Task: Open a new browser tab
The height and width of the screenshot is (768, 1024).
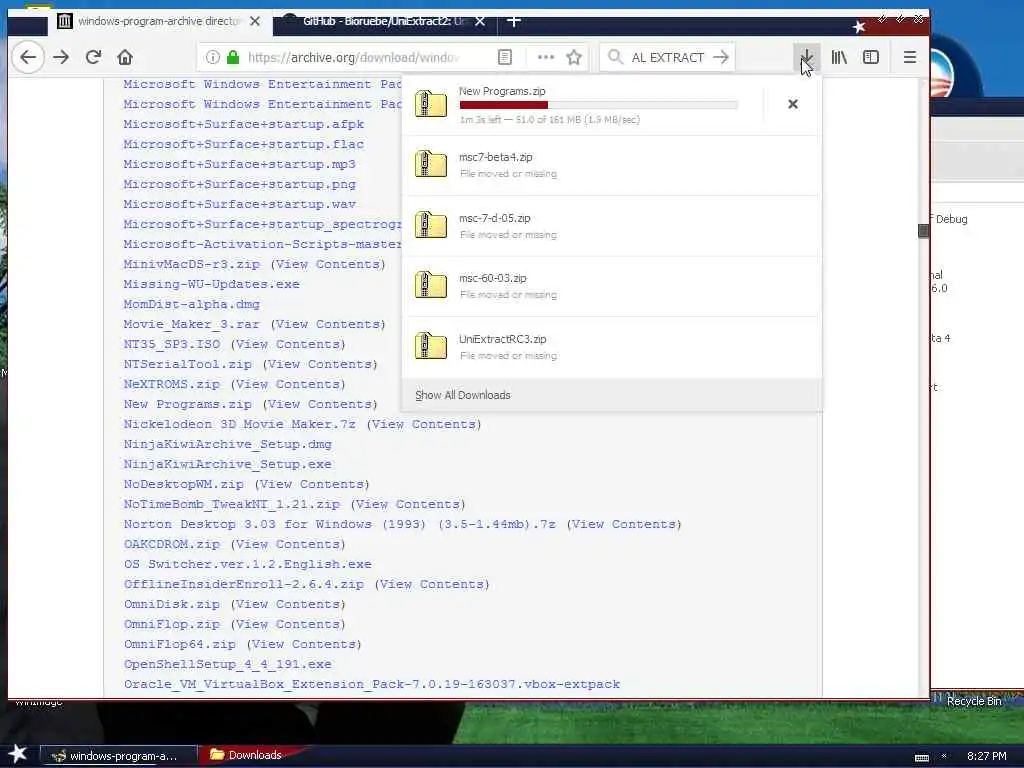Action: pyautogui.click(x=514, y=22)
